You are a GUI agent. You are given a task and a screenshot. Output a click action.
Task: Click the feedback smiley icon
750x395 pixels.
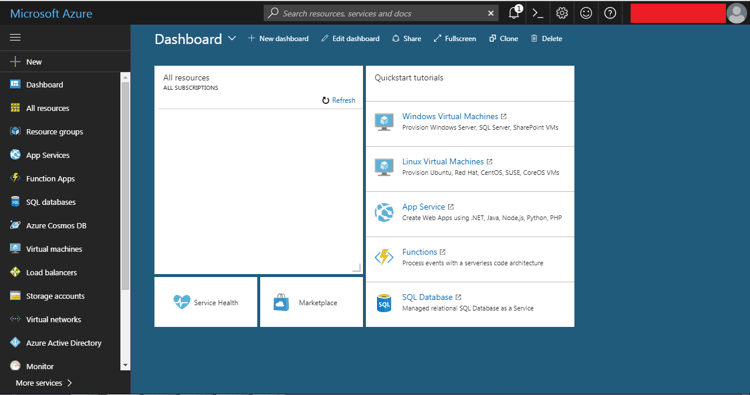click(586, 13)
